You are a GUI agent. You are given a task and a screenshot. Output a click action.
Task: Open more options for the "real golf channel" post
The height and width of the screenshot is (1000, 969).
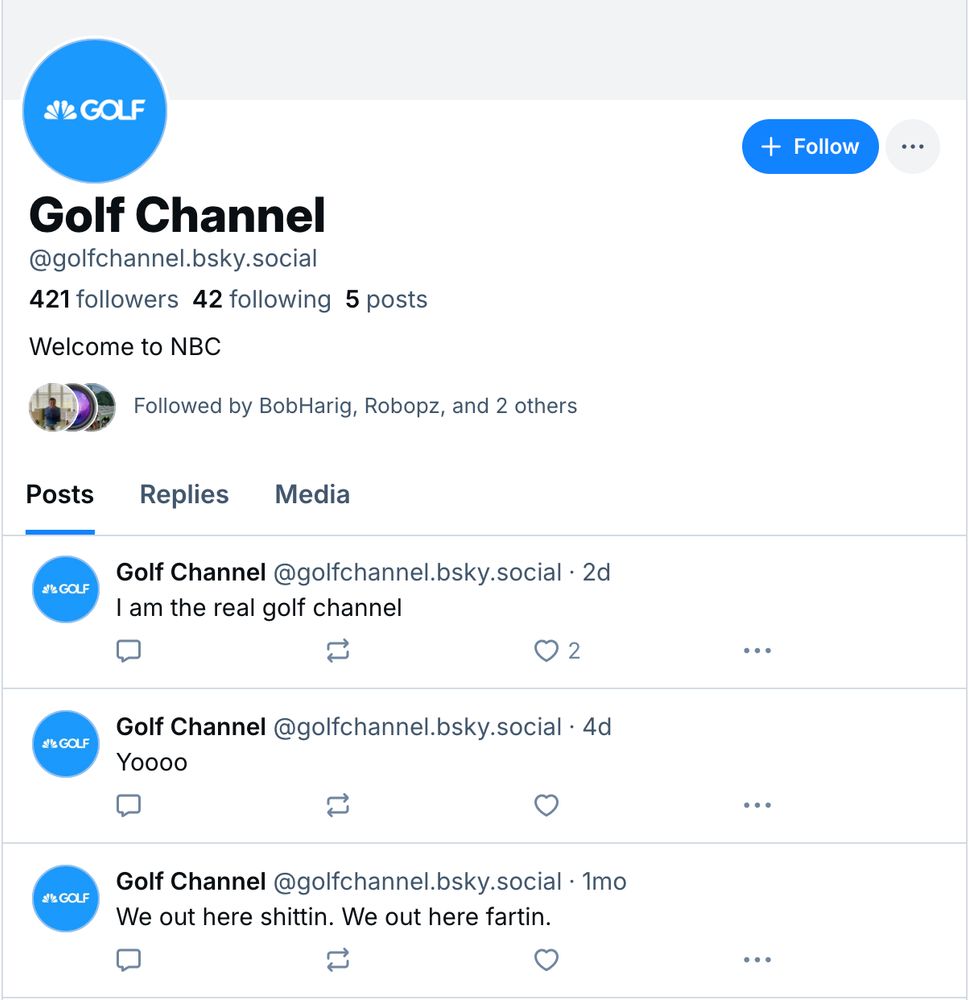[x=757, y=651]
